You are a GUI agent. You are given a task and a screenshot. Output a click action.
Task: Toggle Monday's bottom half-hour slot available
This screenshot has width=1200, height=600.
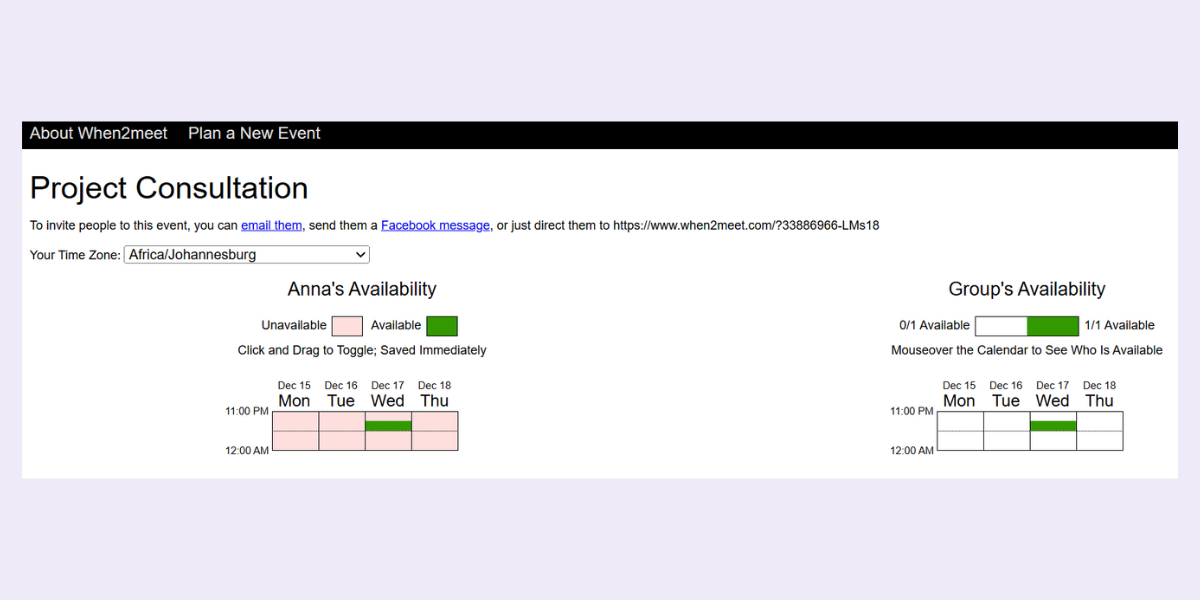tap(294, 441)
